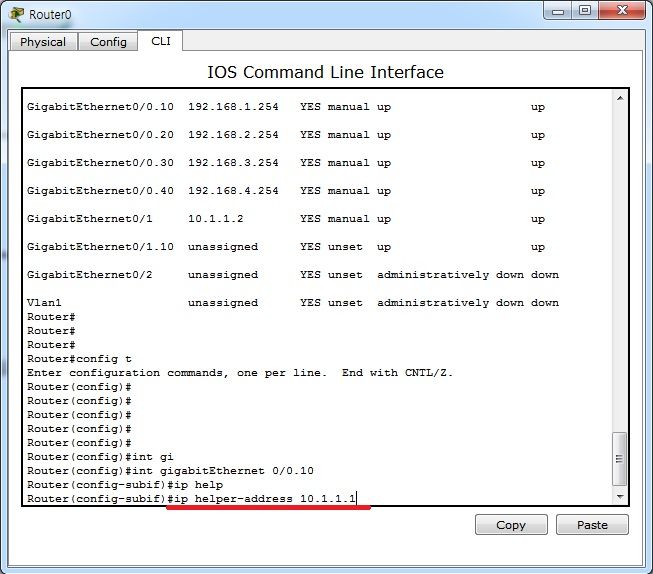The width and height of the screenshot is (653, 574).
Task: Select the CLI tab
Action: click(x=161, y=41)
